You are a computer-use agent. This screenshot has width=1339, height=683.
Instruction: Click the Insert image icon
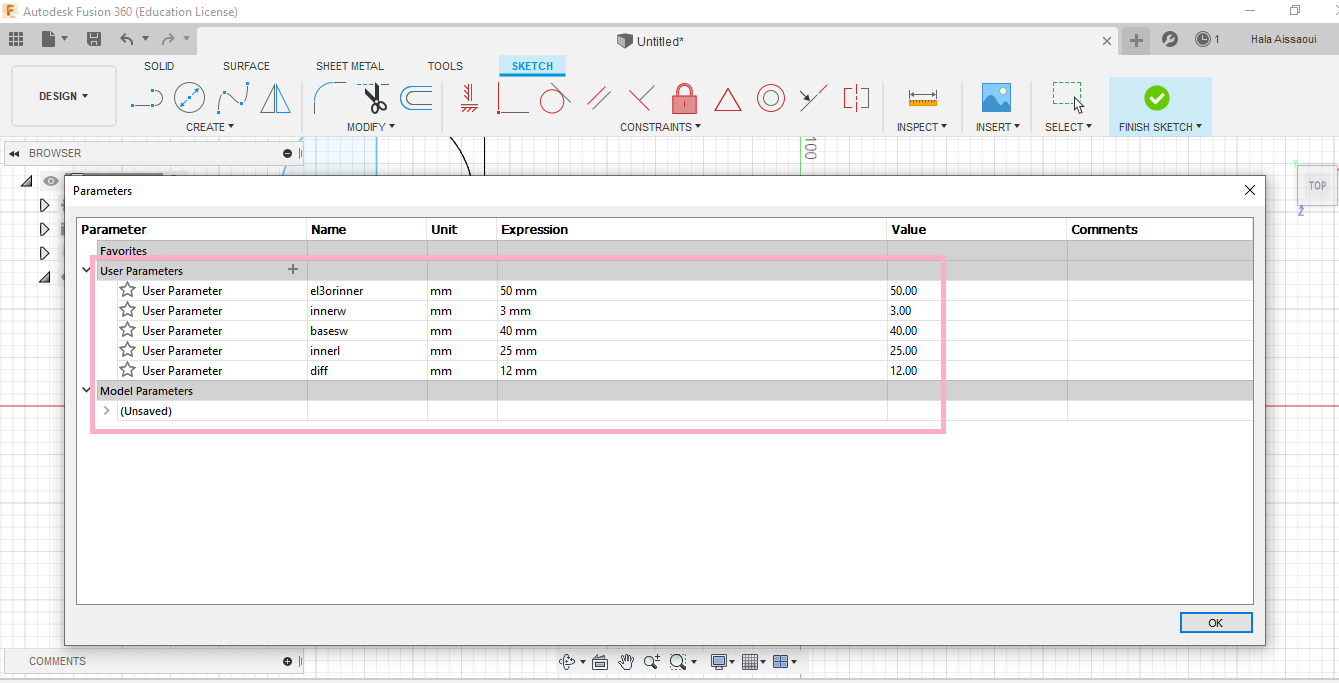pyautogui.click(x=996, y=98)
